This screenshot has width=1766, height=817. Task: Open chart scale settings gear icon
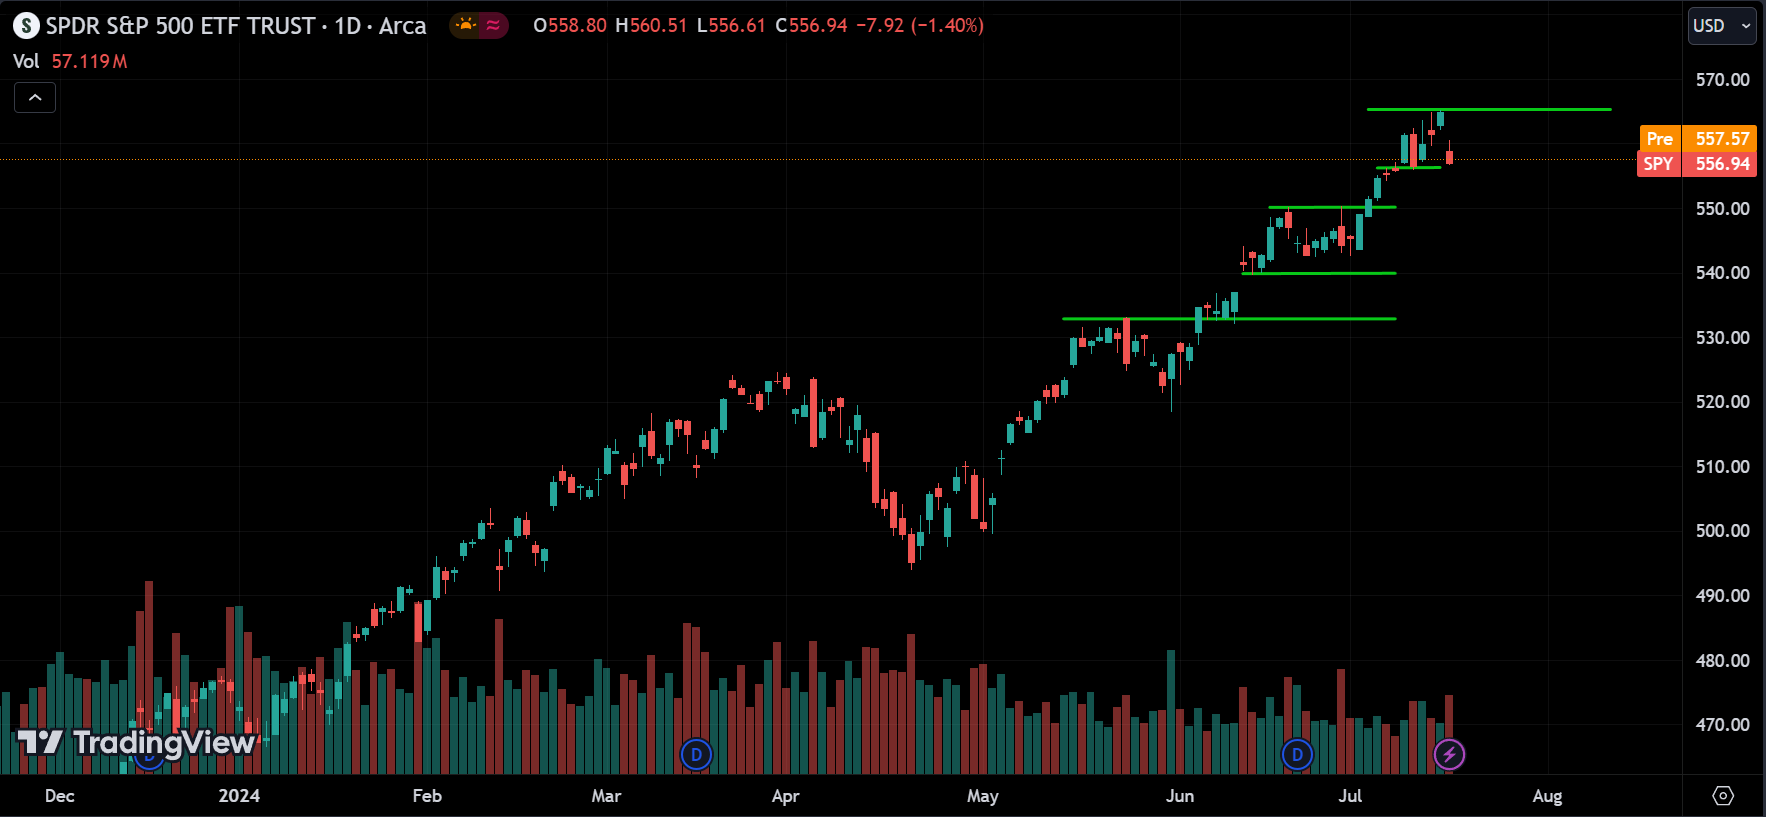[1723, 796]
